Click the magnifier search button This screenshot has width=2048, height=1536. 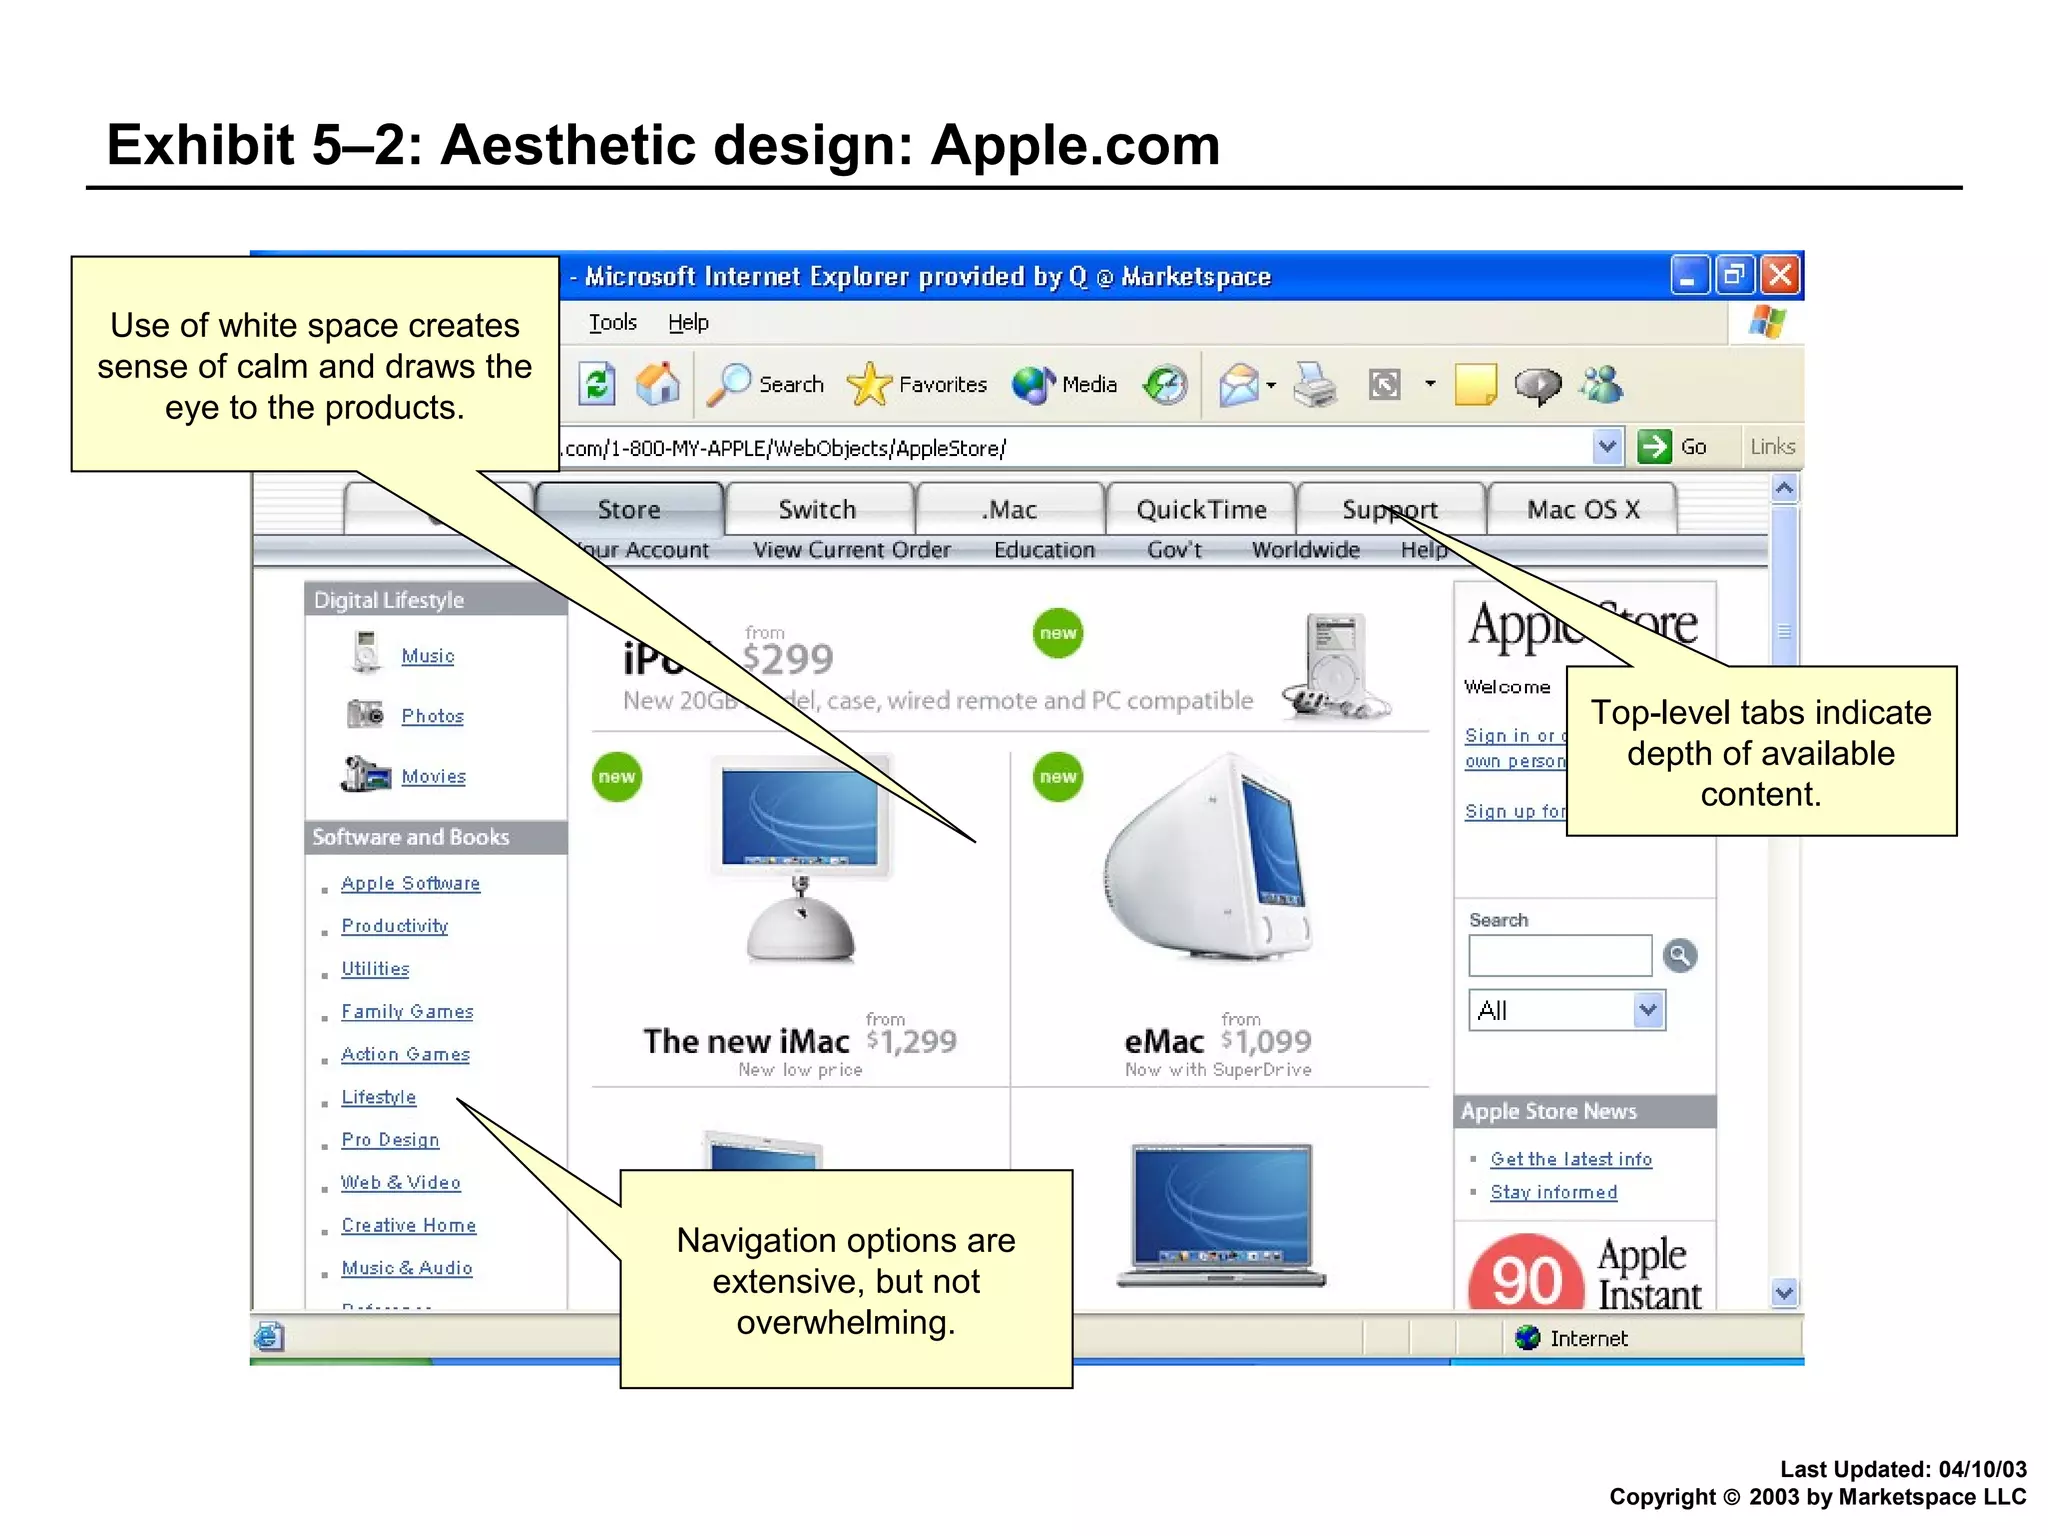click(1680, 955)
